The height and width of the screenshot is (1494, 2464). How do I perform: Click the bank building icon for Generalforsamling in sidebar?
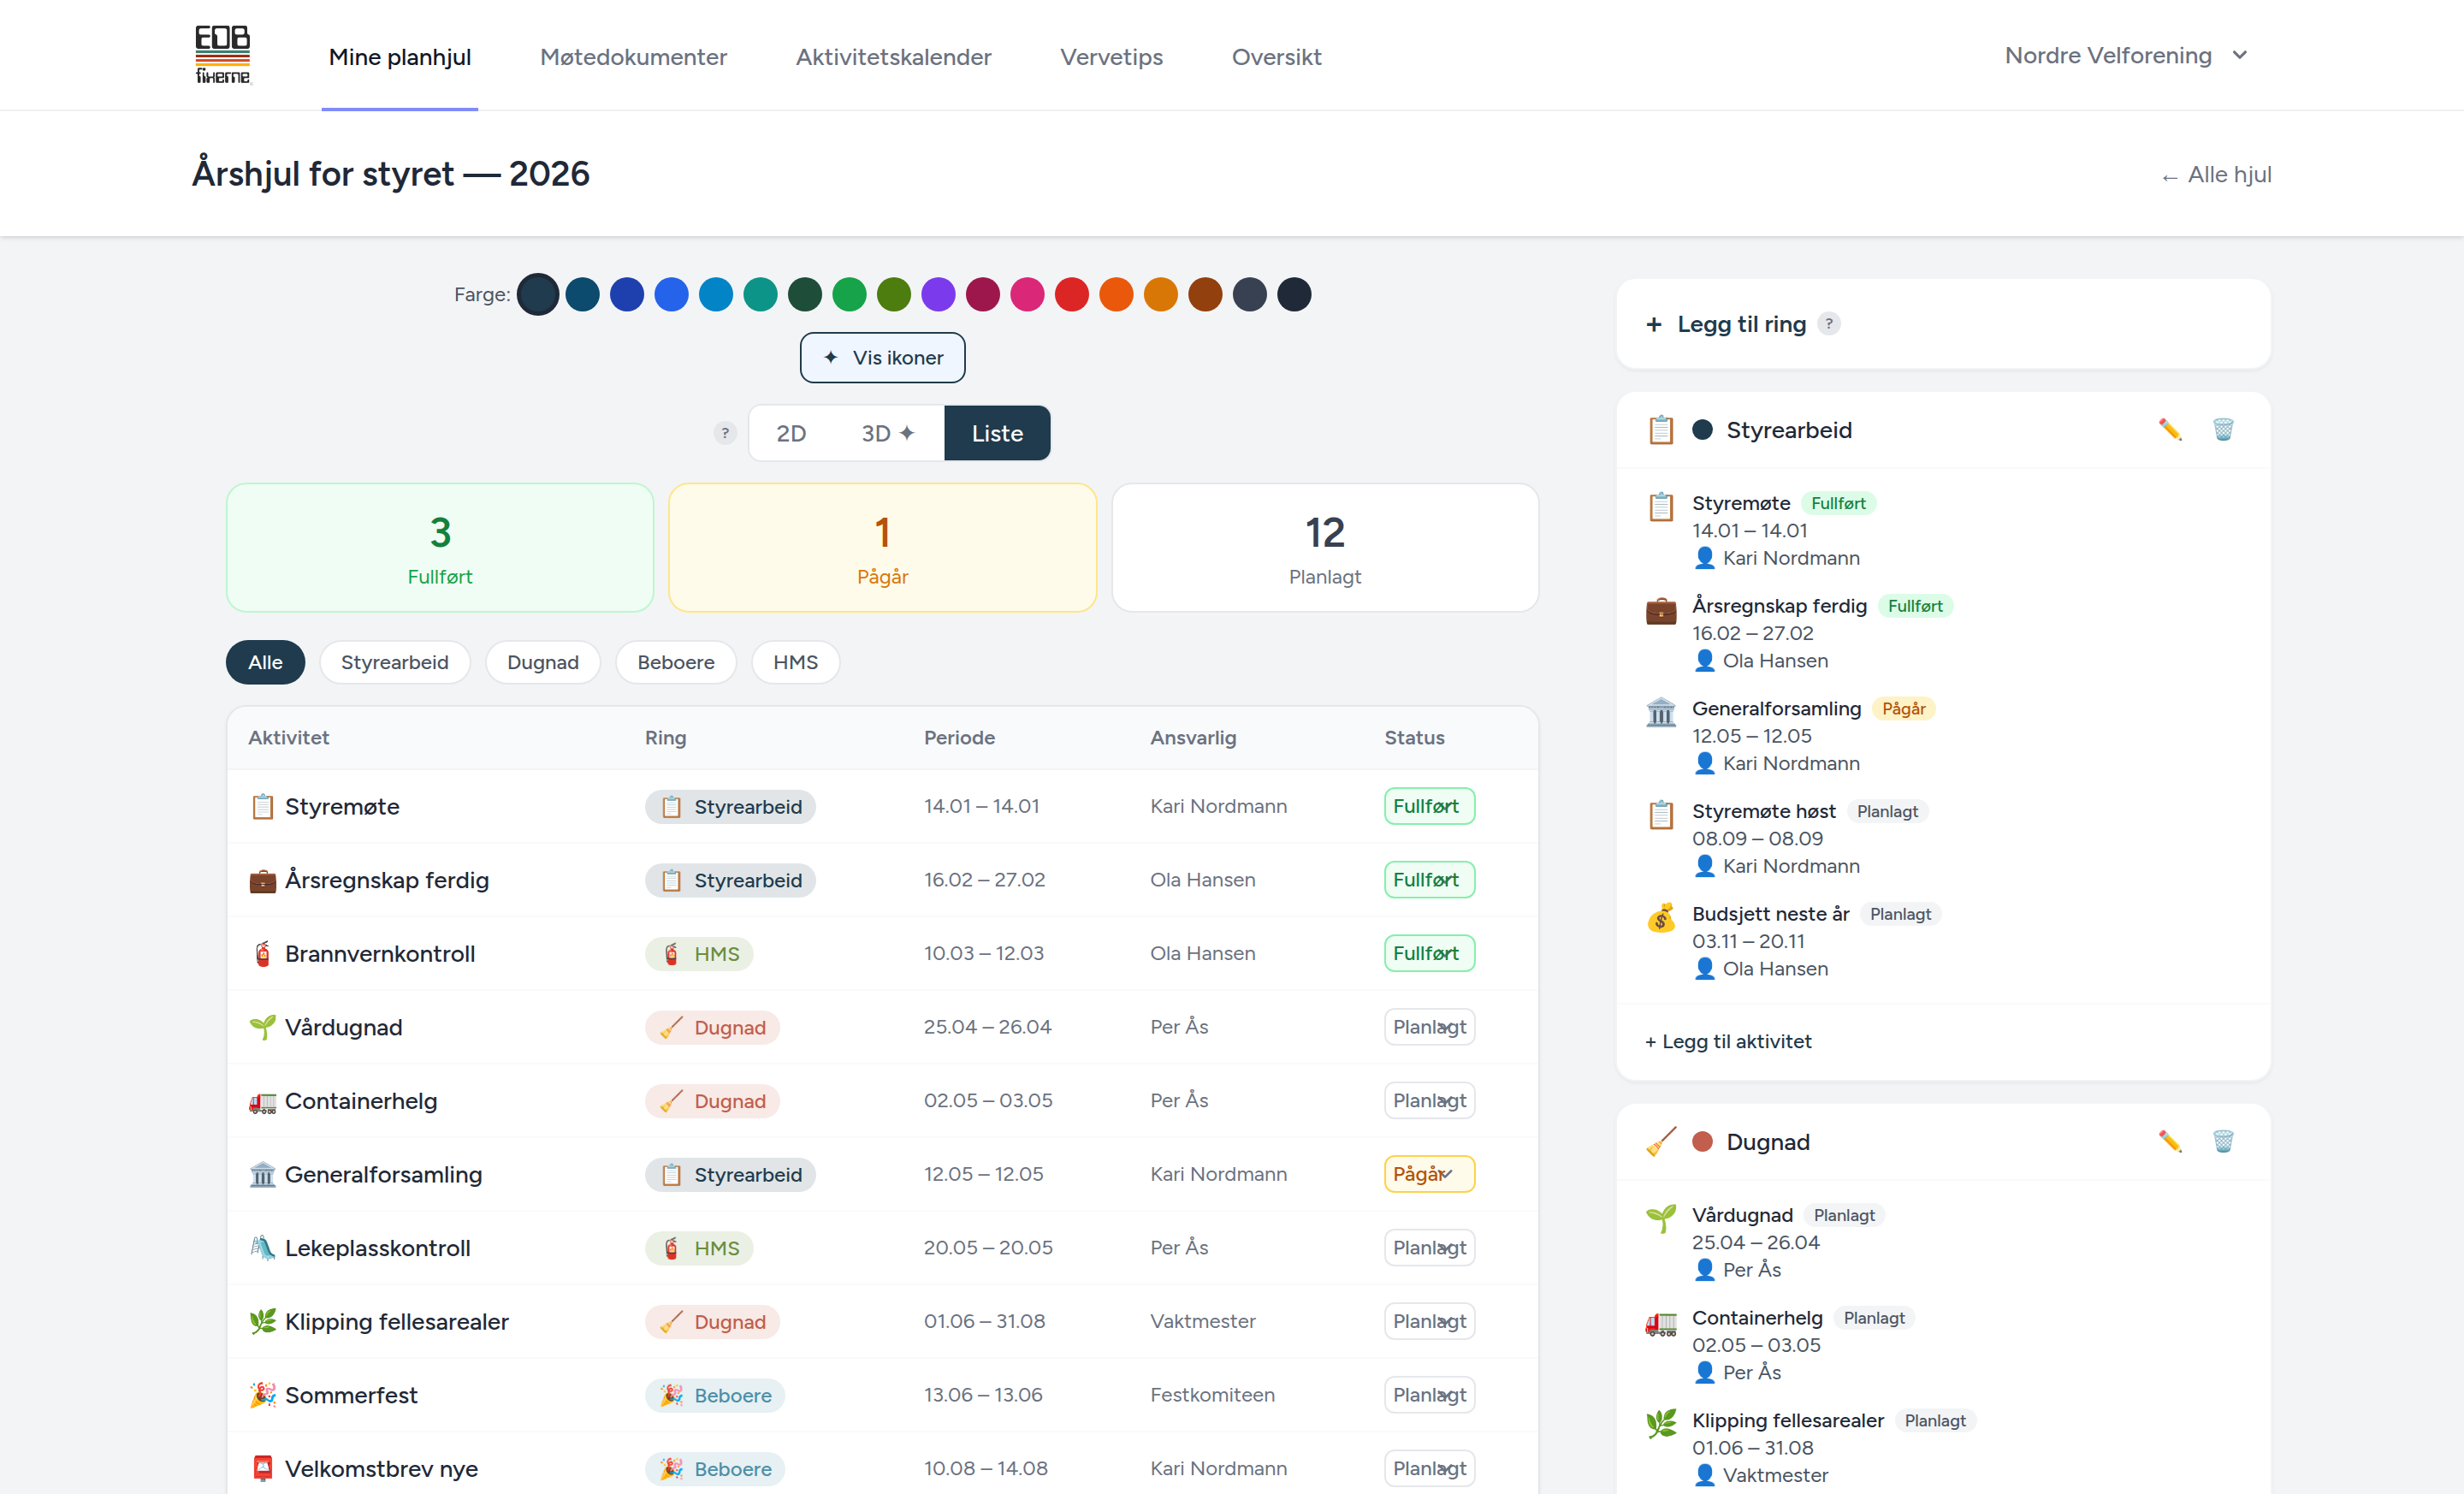[x=1661, y=712]
